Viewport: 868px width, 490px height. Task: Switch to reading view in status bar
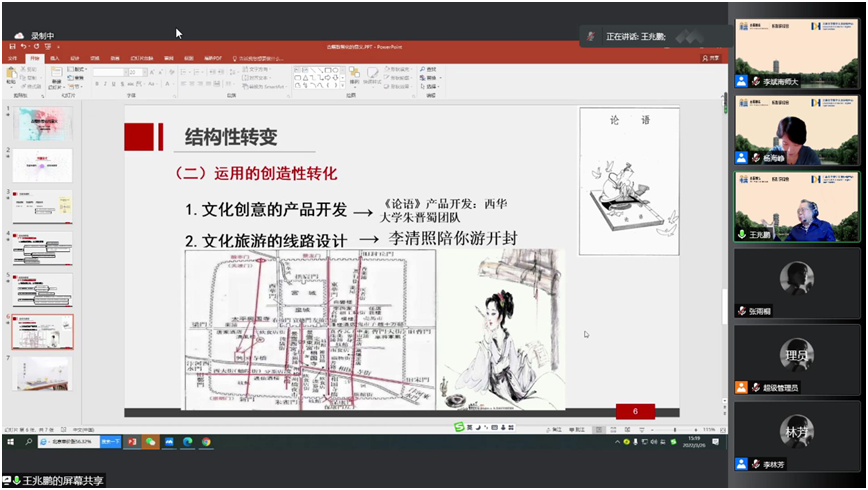[x=628, y=430]
